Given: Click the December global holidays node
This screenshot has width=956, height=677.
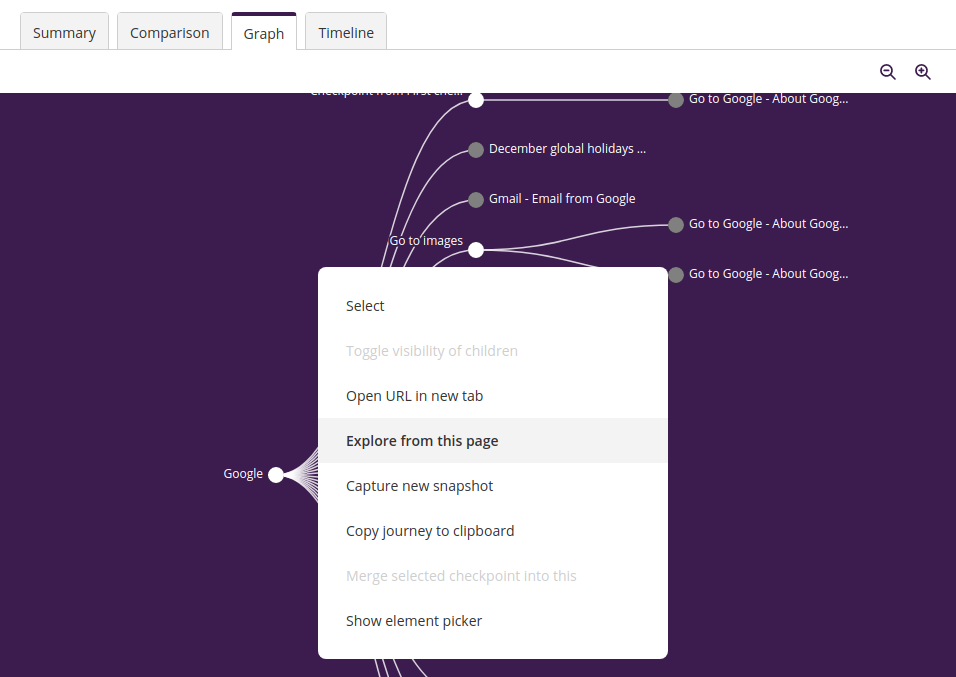Looking at the screenshot, I should (x=476, y=149).
